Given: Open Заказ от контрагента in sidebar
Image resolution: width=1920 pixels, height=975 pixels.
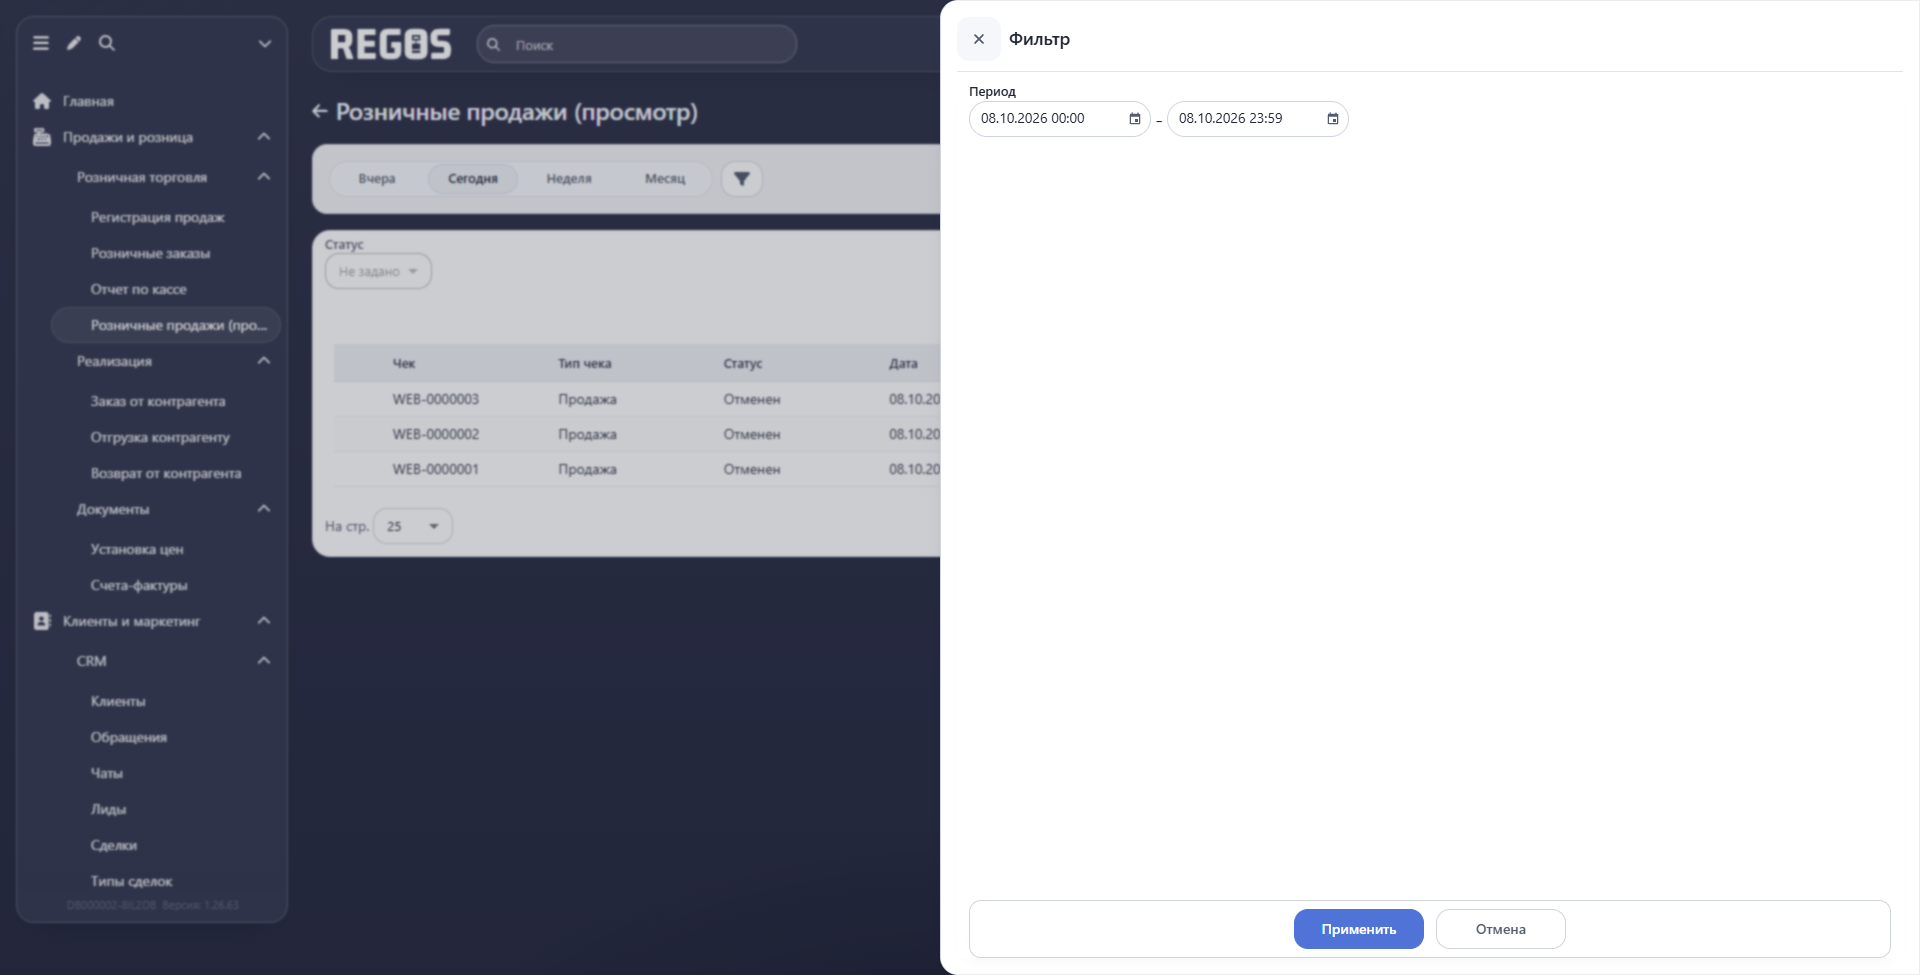Looking at the screenshot, I should tap(158, 401).
